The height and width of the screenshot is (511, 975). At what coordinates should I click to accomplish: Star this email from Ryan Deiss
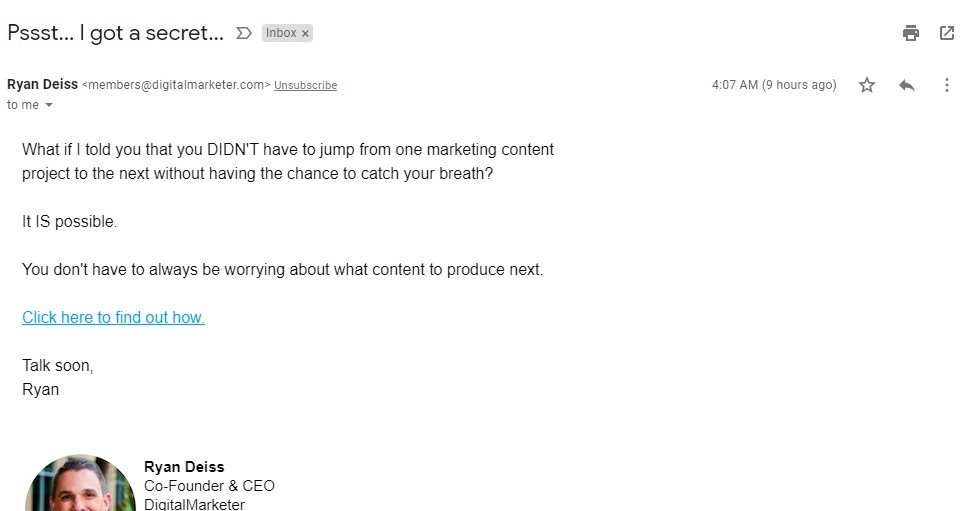tap(867, 85)
